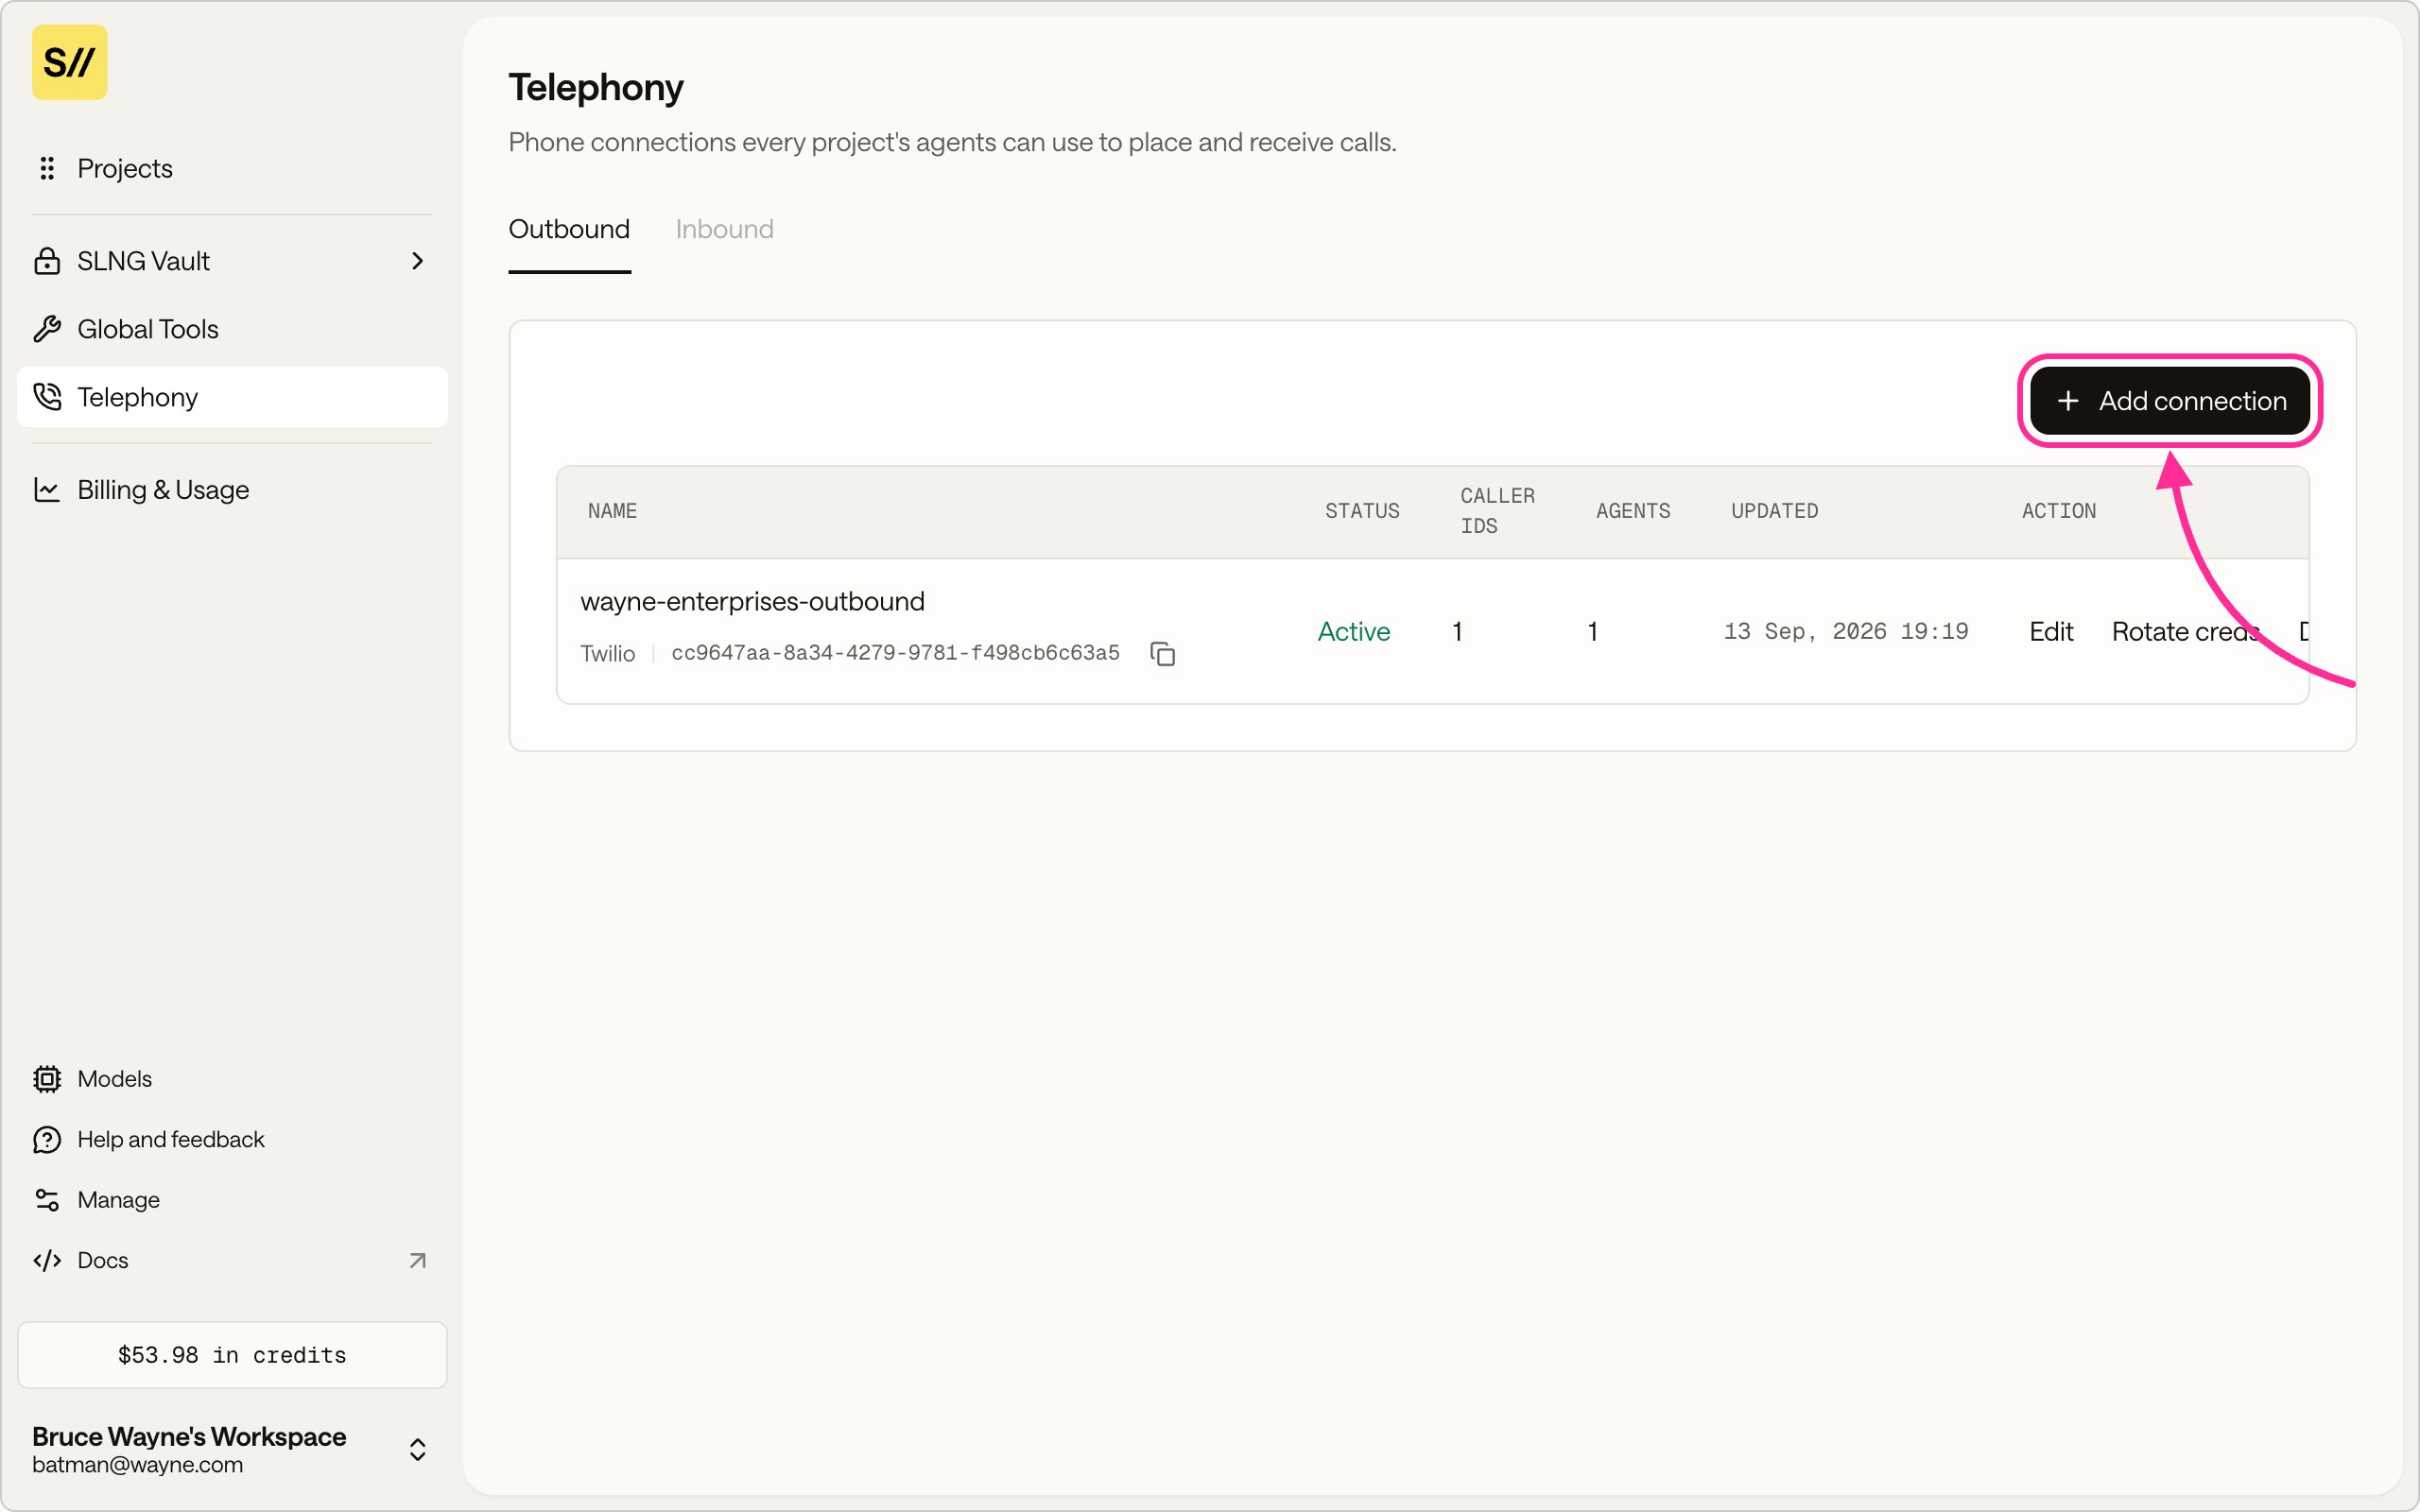Select Telephony in the sidebar
Viewport: 2420px width, 1512px height.
coord(232,397)
